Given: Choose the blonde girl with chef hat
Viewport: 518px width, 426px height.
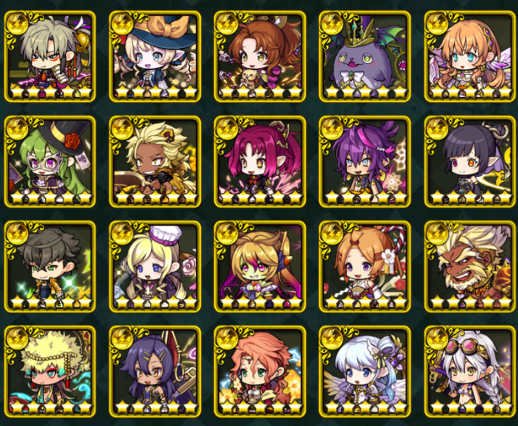Looking at the screenshot, I should pos(155,266).
